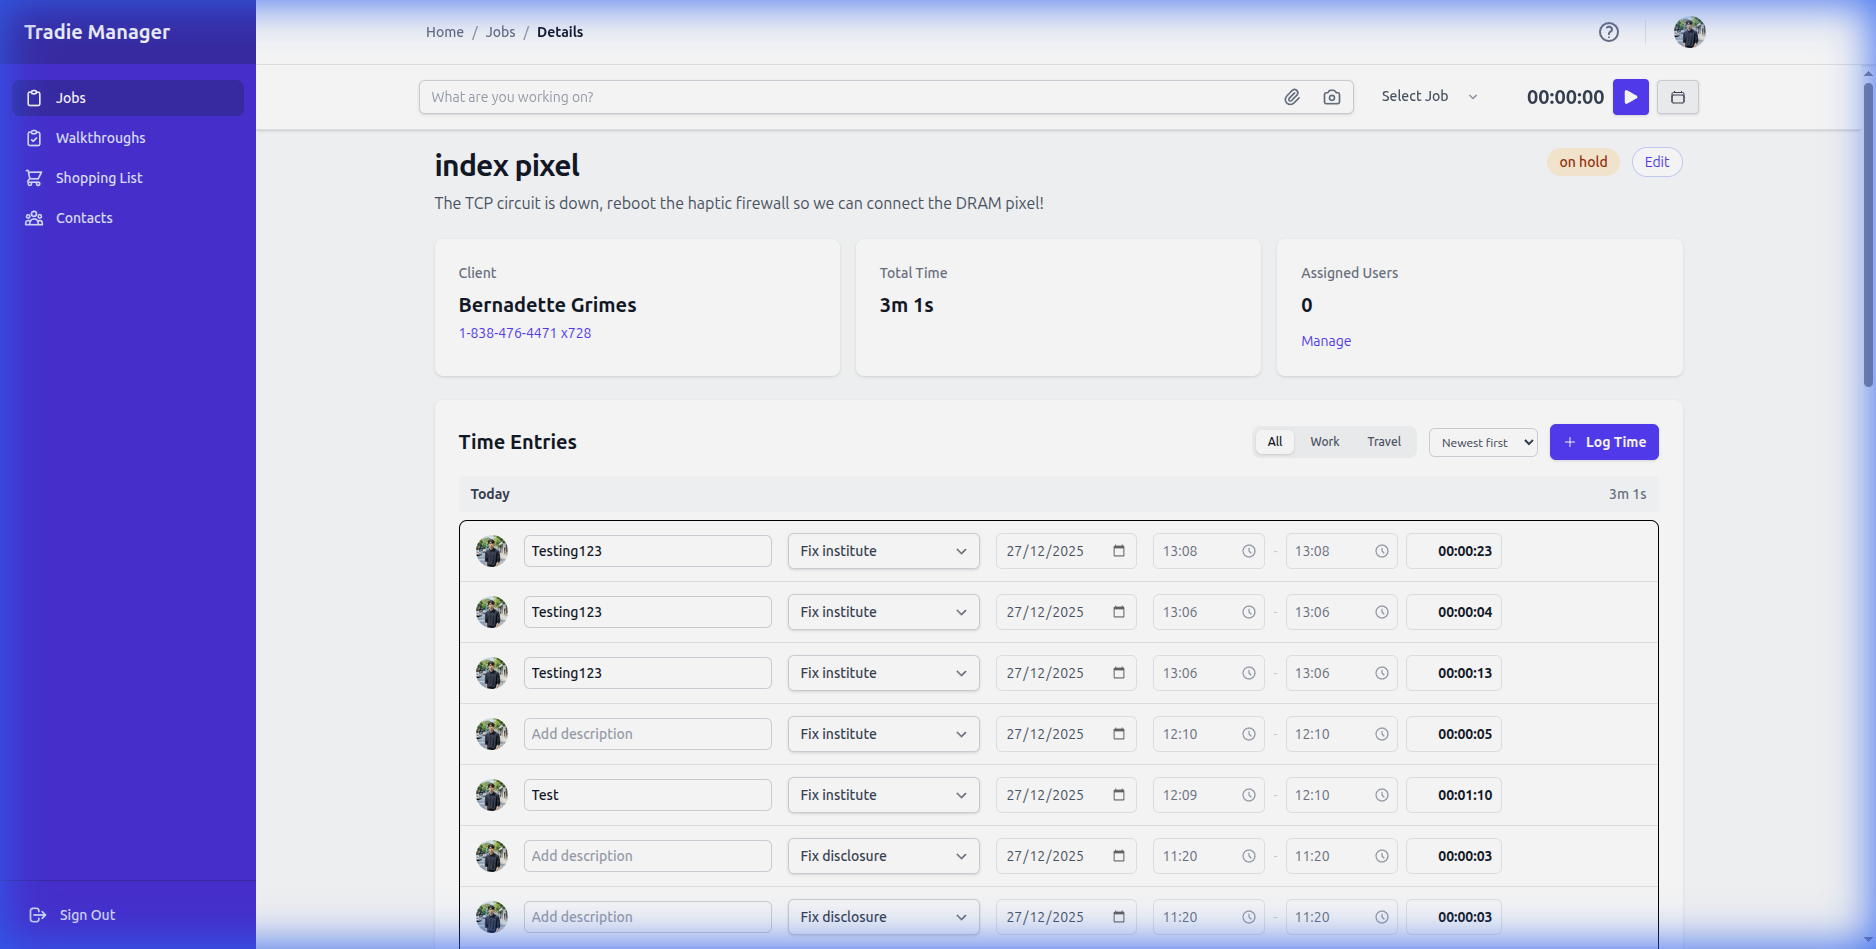Select the Jobs section in sidebar
Viewport: 1876px width, 949px height.
[70, 97]
